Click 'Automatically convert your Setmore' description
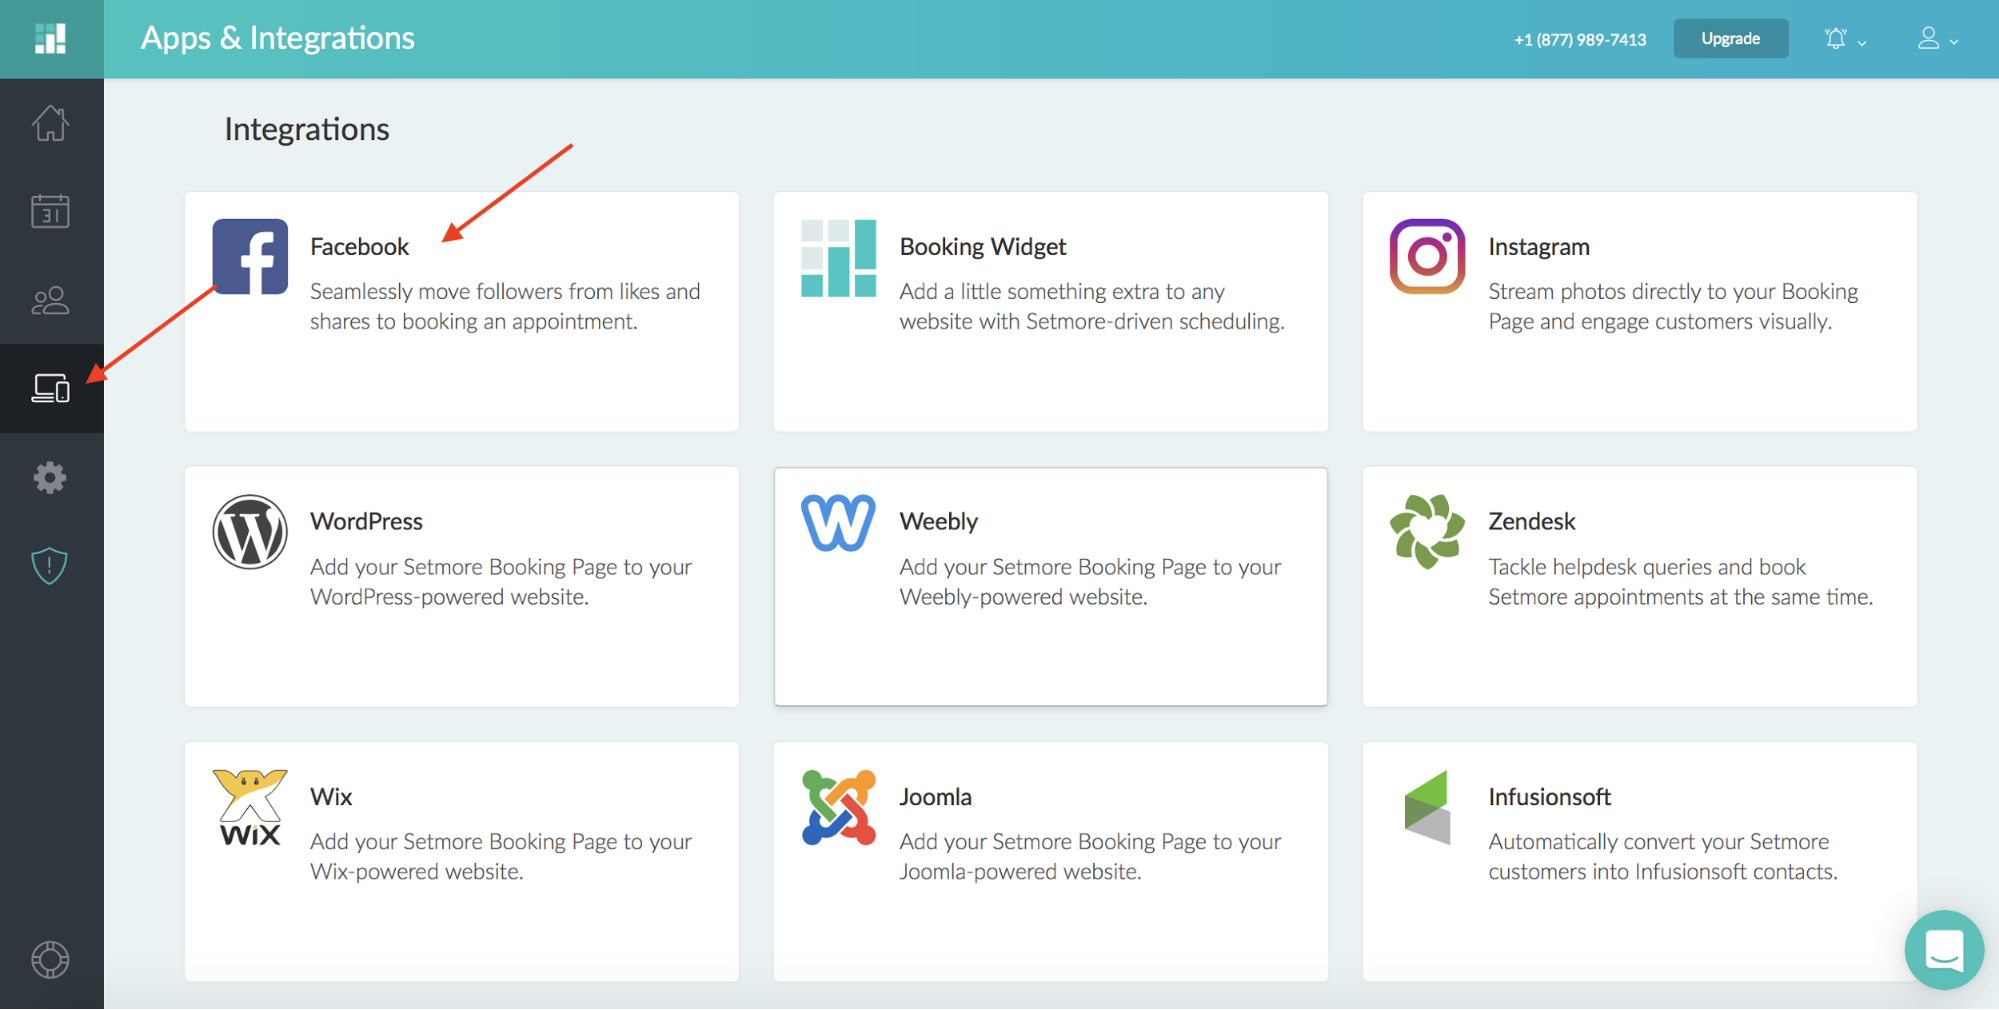 [x=1662, y=857]
